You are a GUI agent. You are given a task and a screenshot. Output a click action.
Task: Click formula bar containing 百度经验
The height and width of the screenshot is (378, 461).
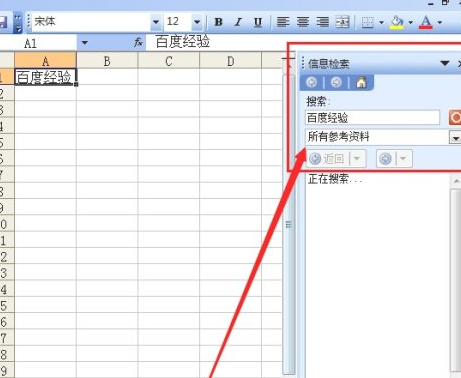(x=303, y=42)
